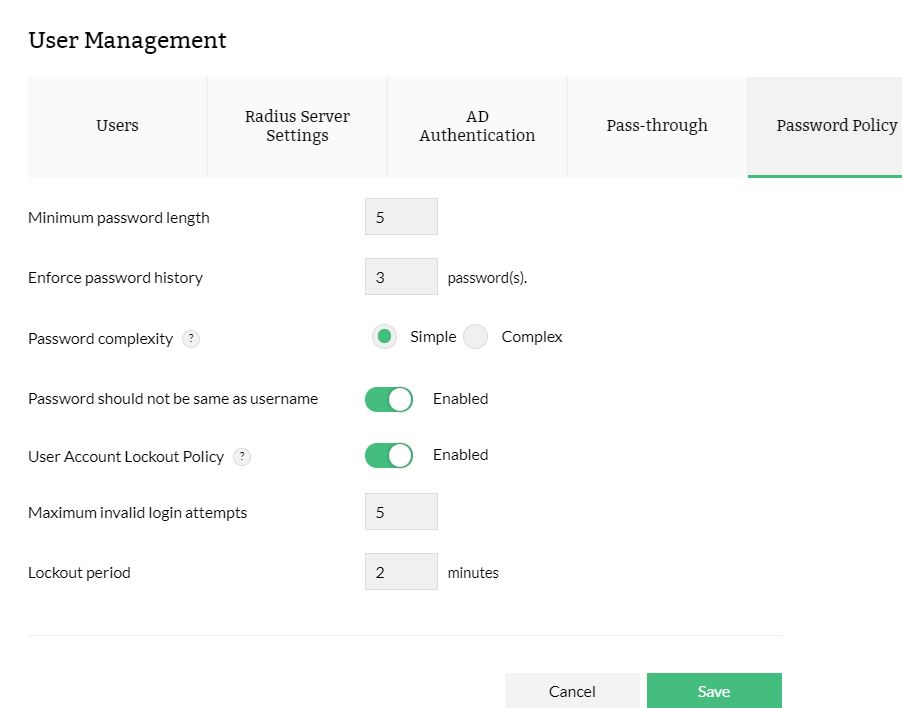Click the Password complexity help icon
Image resolution: width=902 pixels, height=708 pixels.
point(191,339)
